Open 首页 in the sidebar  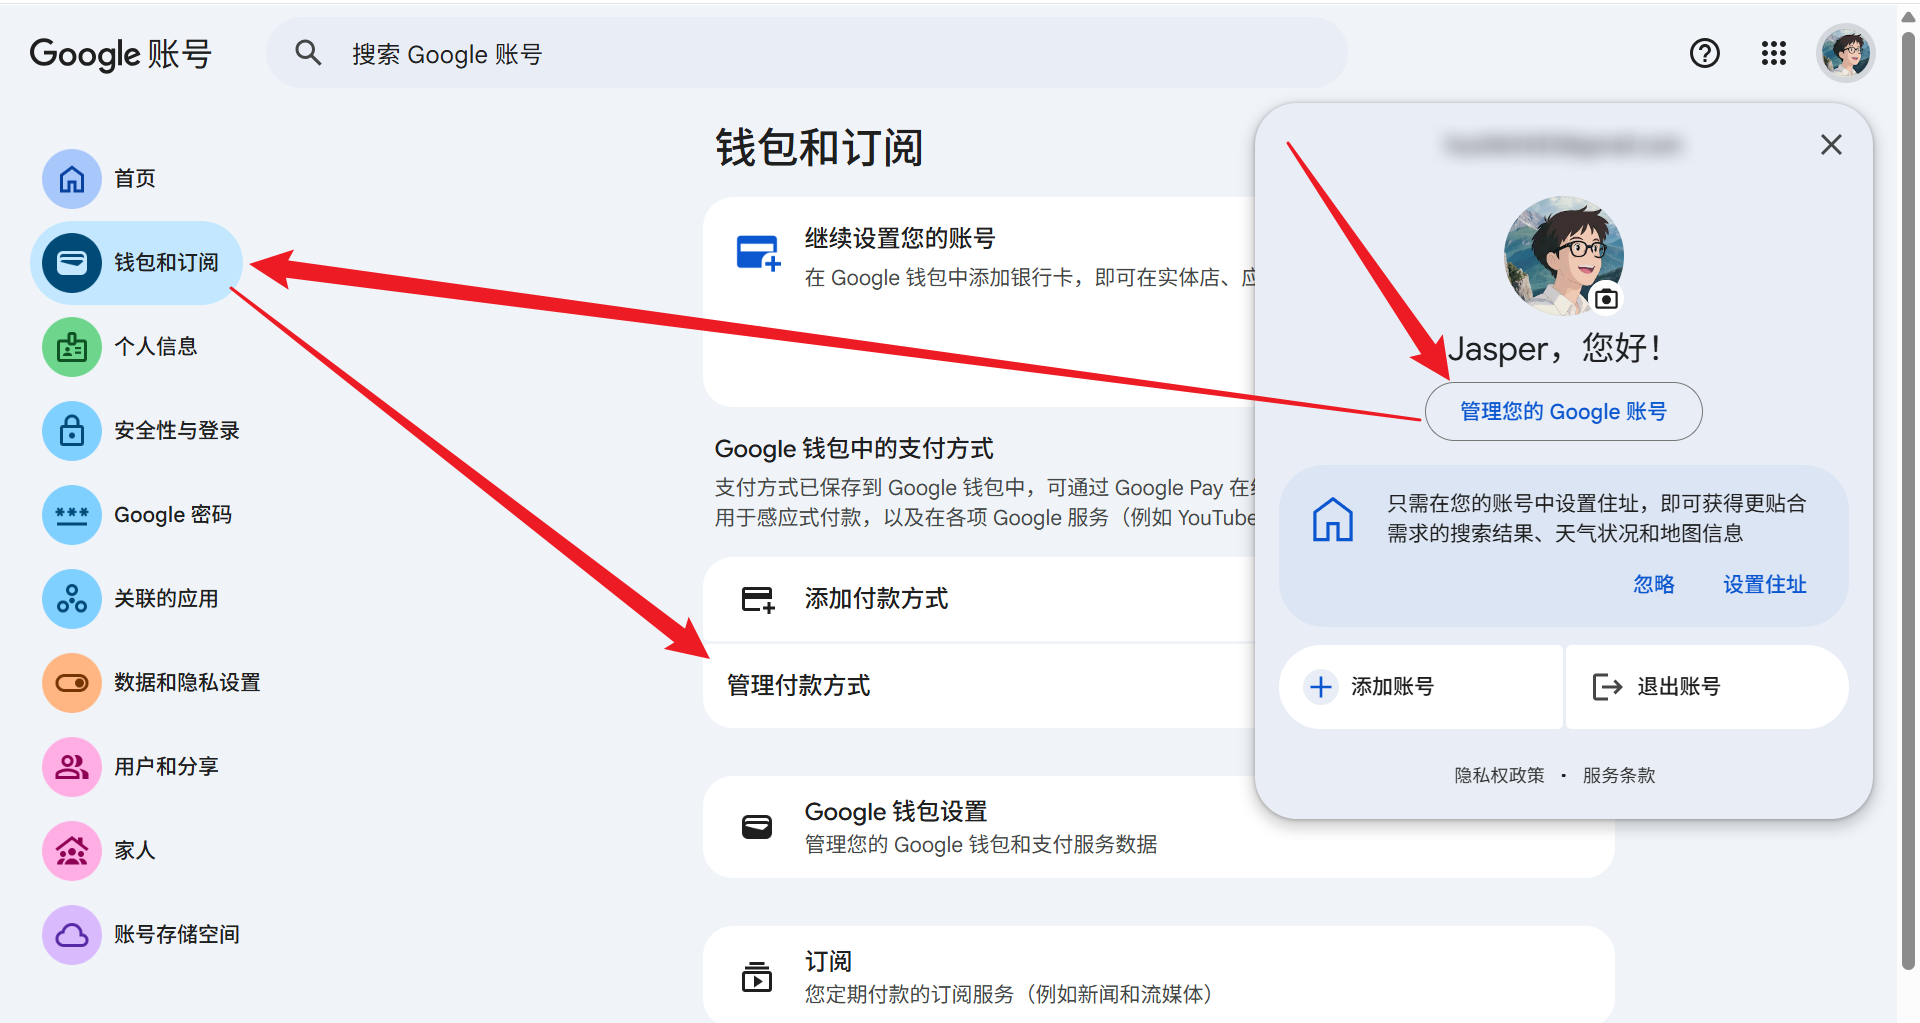coord(136,179)
